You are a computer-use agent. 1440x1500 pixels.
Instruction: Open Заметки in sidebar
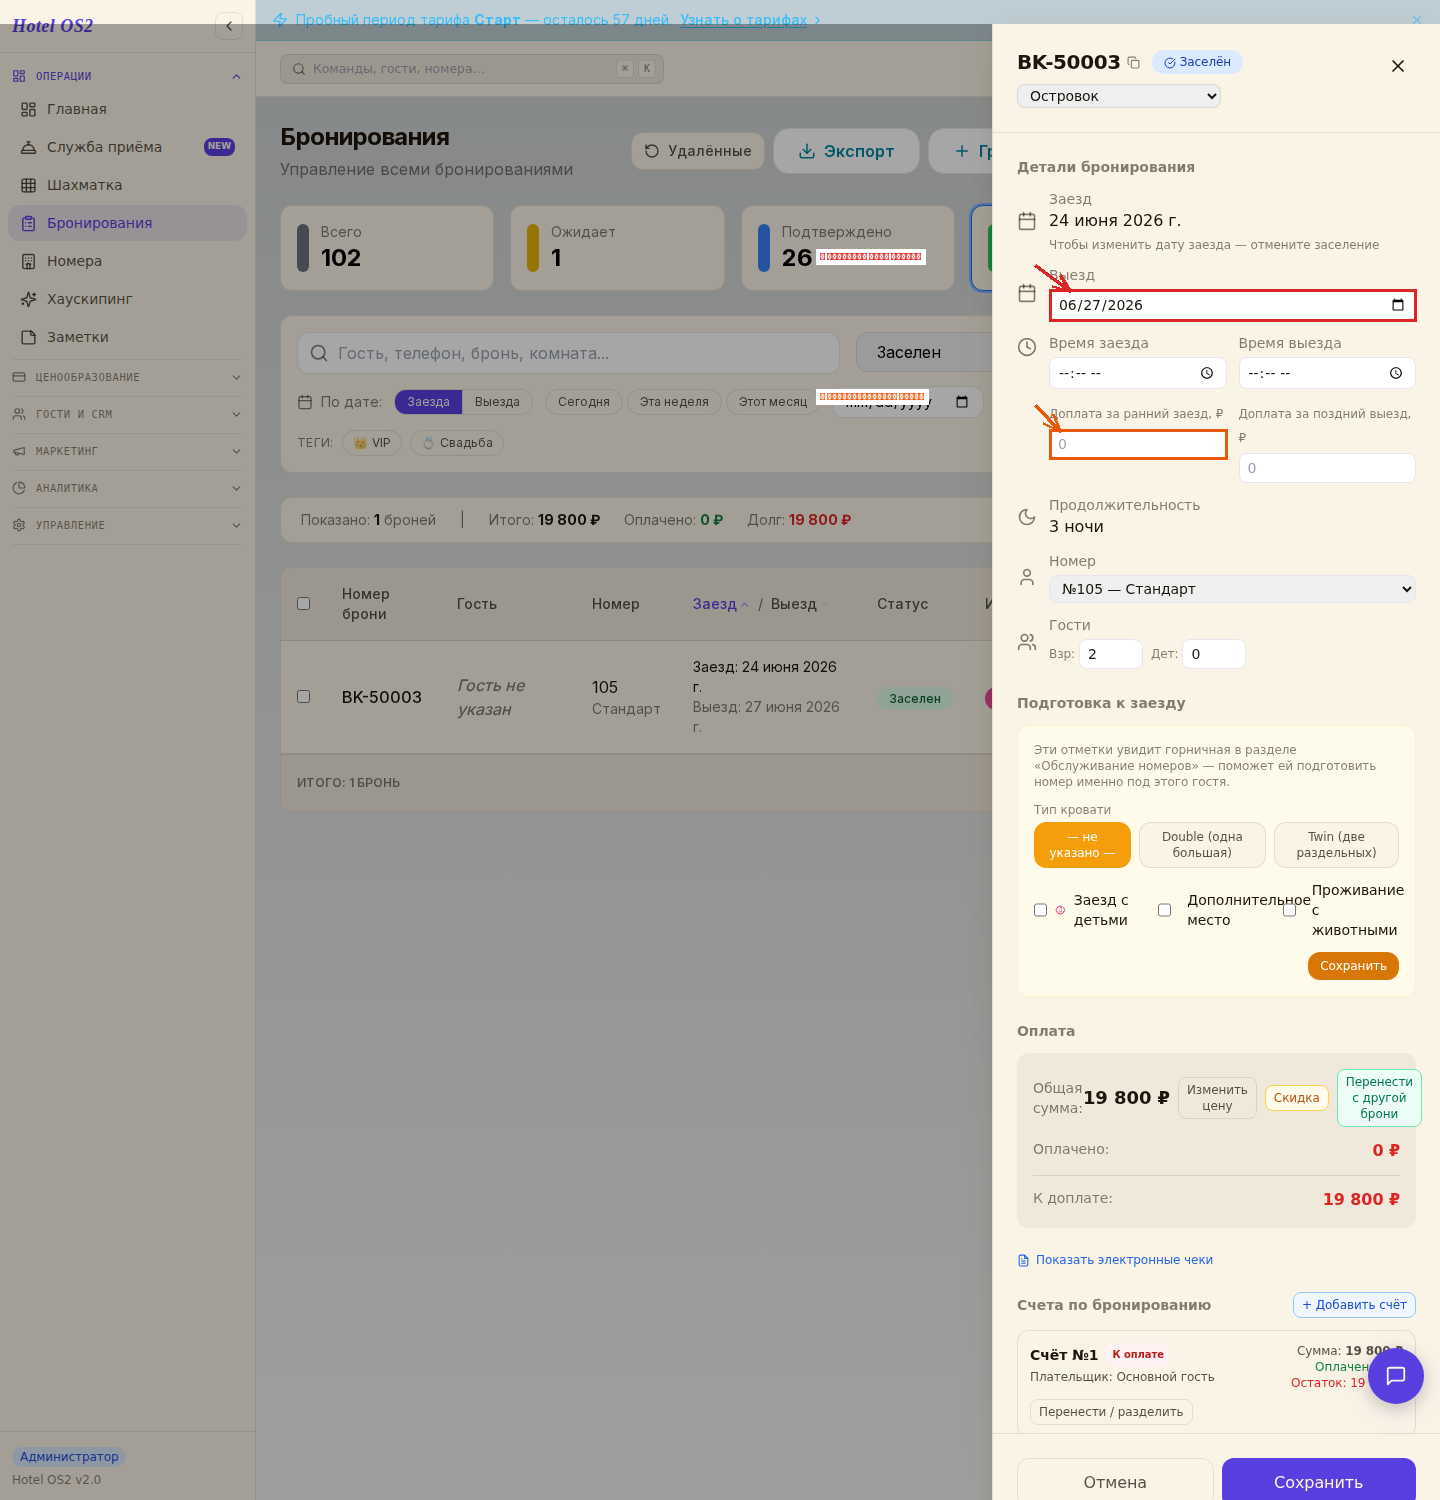[127, 337]
